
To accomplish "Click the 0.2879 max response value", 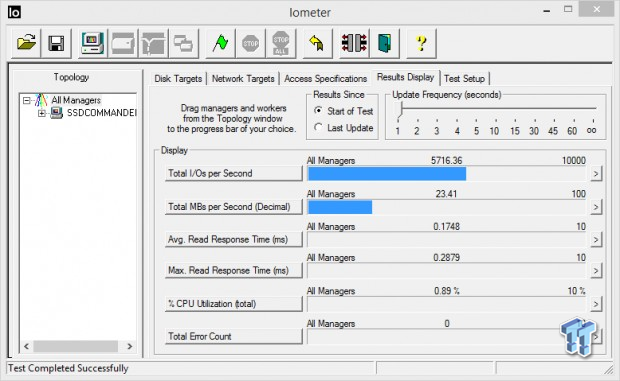I will pos(446,258).
